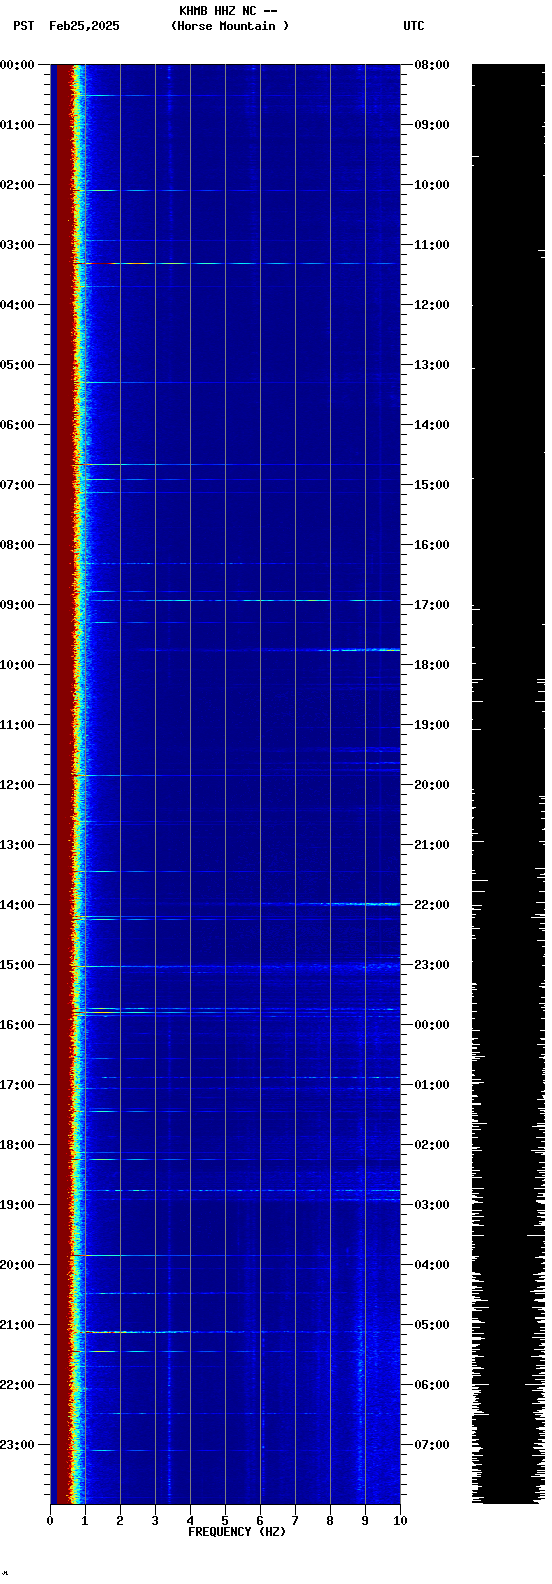Viewport: 552px width, 1584px height.
Task: Click UTC time label '00:00'
Action: [x=432, y=1025]
